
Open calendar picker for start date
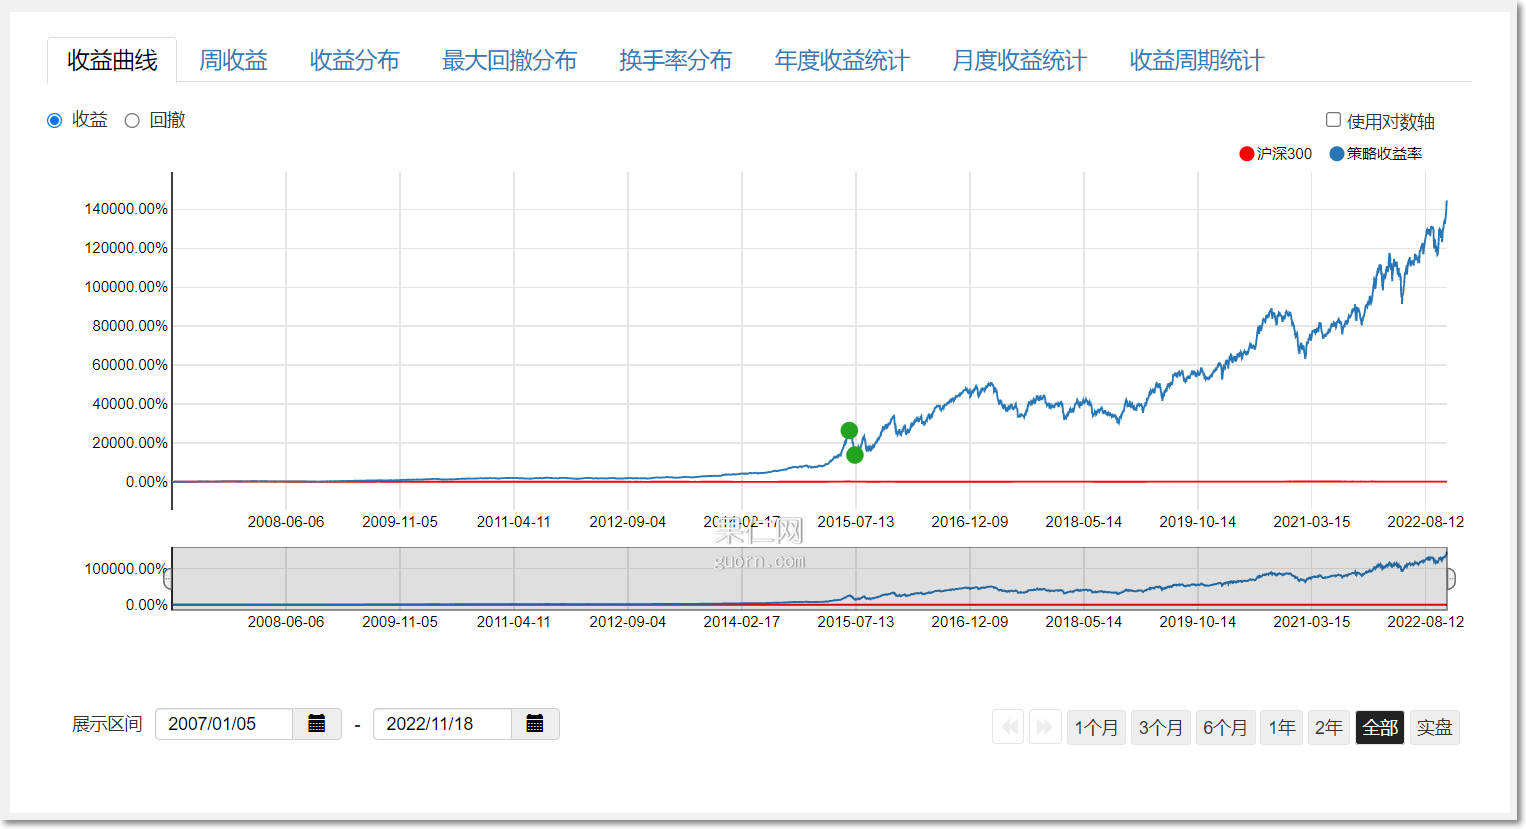[317, 724]
